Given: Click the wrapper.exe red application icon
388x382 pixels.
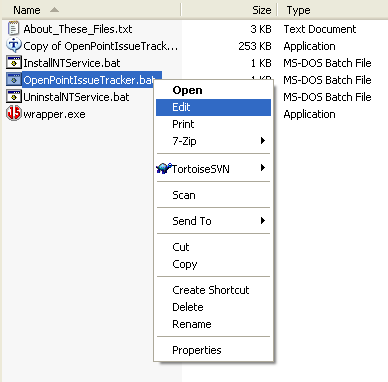Looking at the screenshot, I should (14, 113).
